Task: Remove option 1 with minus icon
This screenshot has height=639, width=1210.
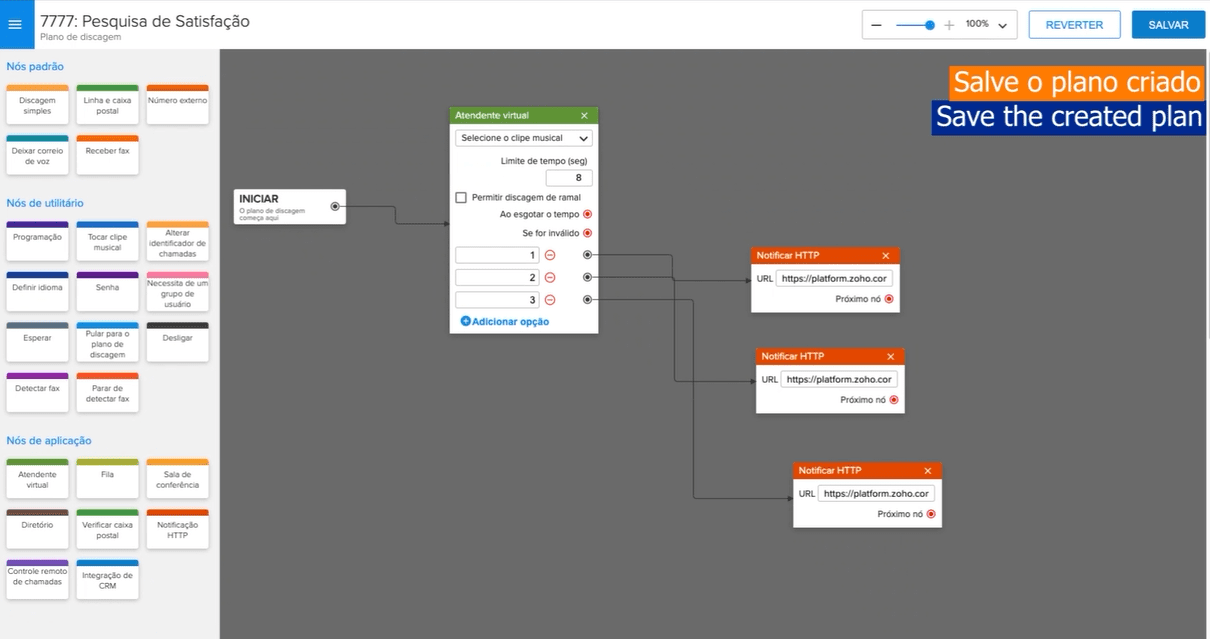Action: click(549, 255)
